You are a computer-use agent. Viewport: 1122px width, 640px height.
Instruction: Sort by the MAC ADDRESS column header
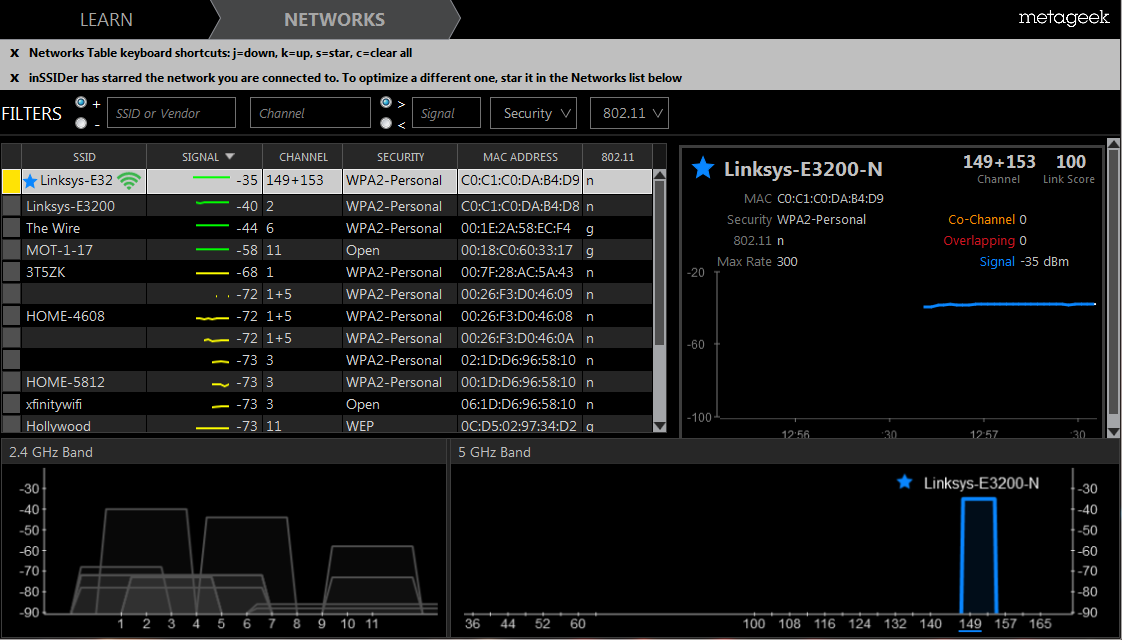[520, 157]
